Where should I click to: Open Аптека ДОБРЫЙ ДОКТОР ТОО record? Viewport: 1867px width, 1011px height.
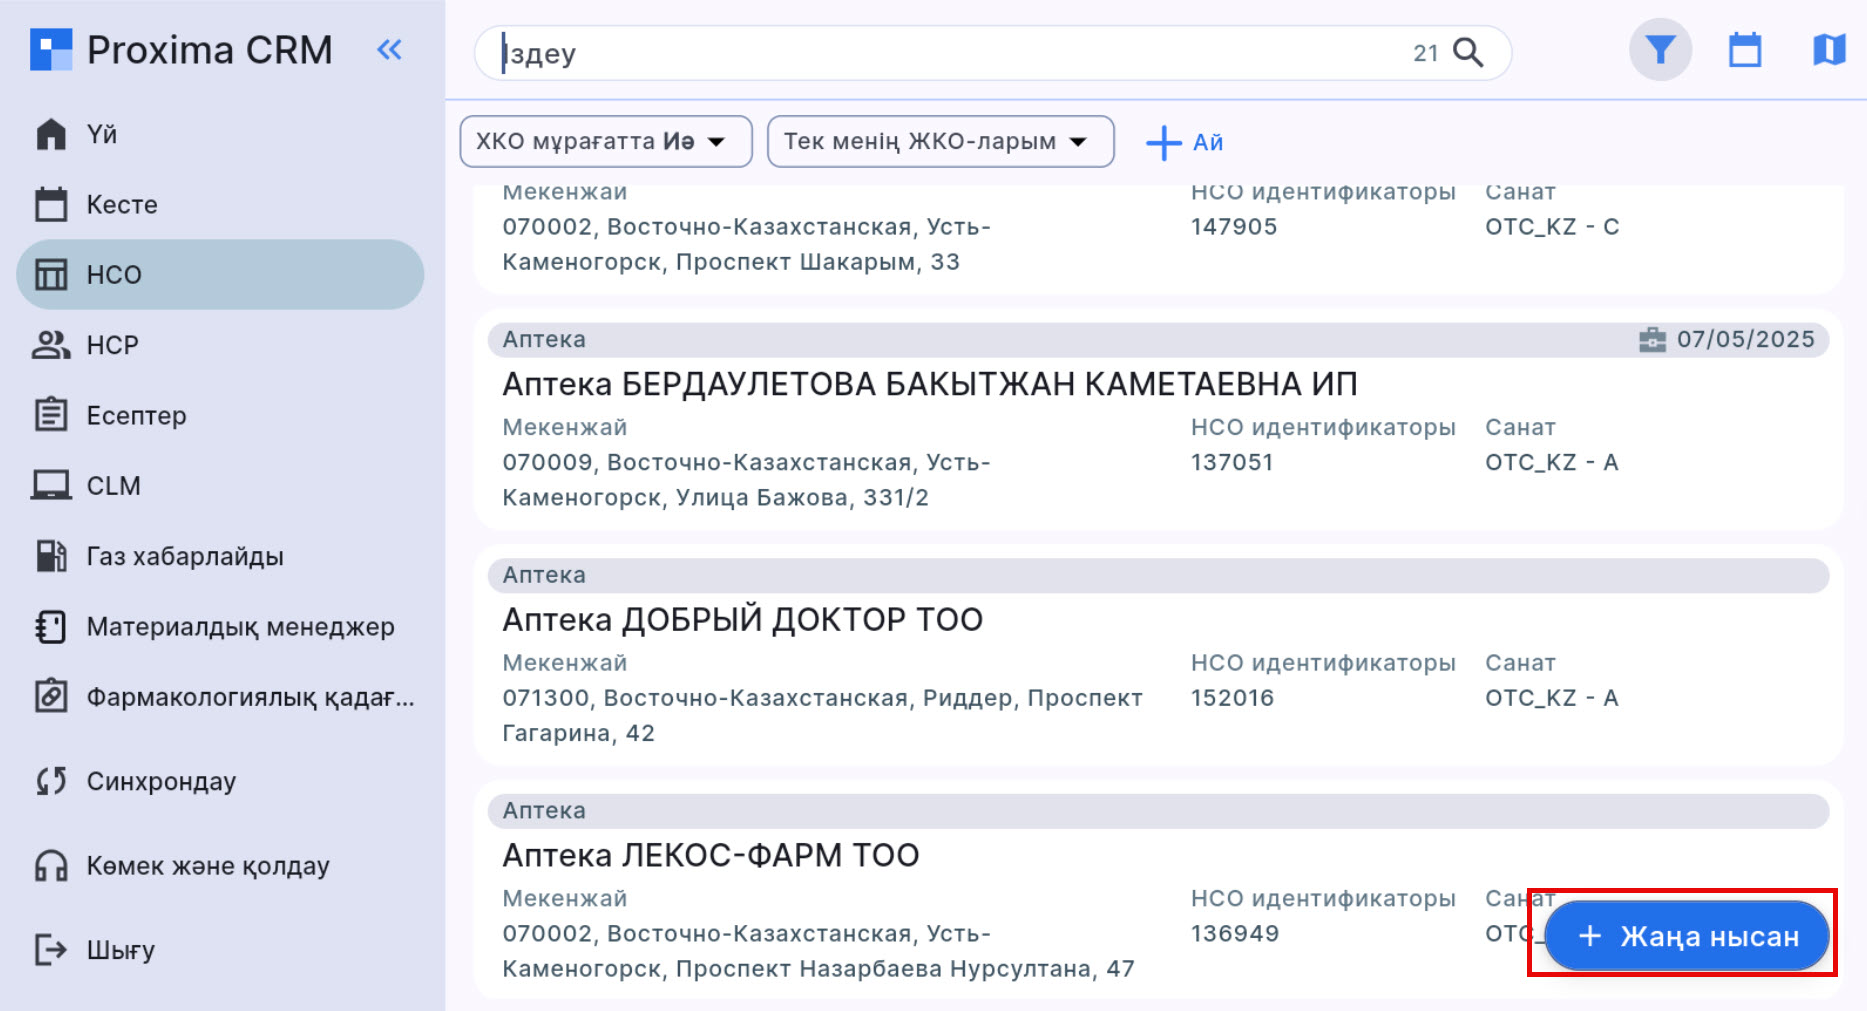[742, 618]
